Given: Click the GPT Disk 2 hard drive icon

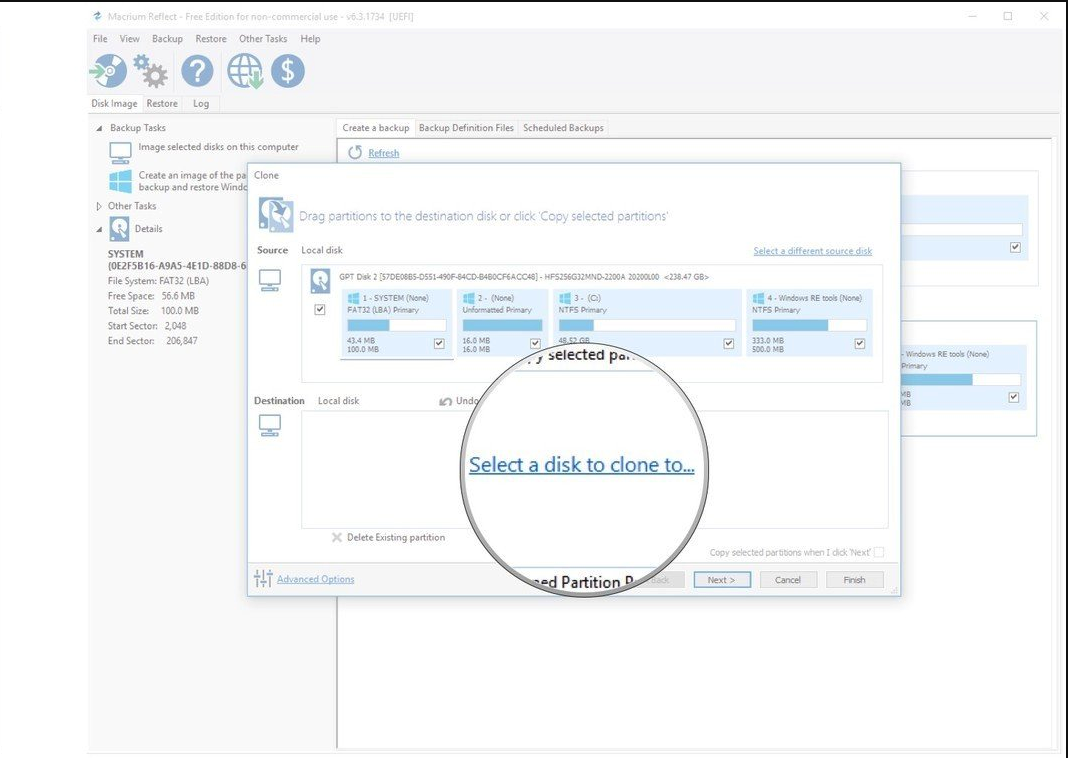Looking at the screenshot, I should [320, 281].
